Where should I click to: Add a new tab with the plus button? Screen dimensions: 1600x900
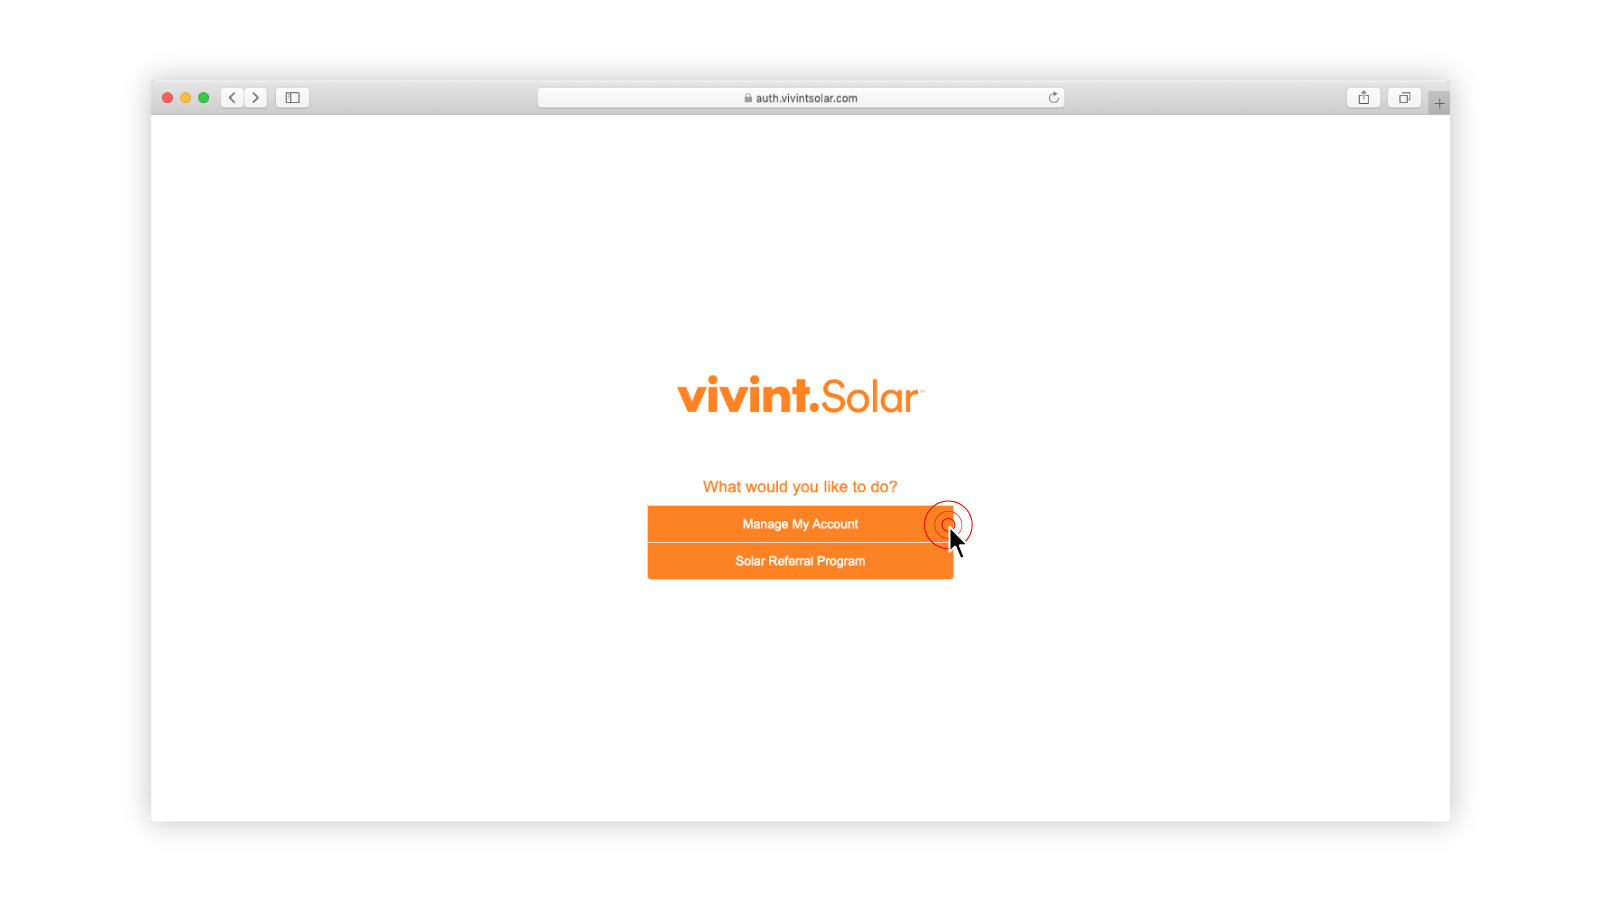click(x=1439, y=103)
